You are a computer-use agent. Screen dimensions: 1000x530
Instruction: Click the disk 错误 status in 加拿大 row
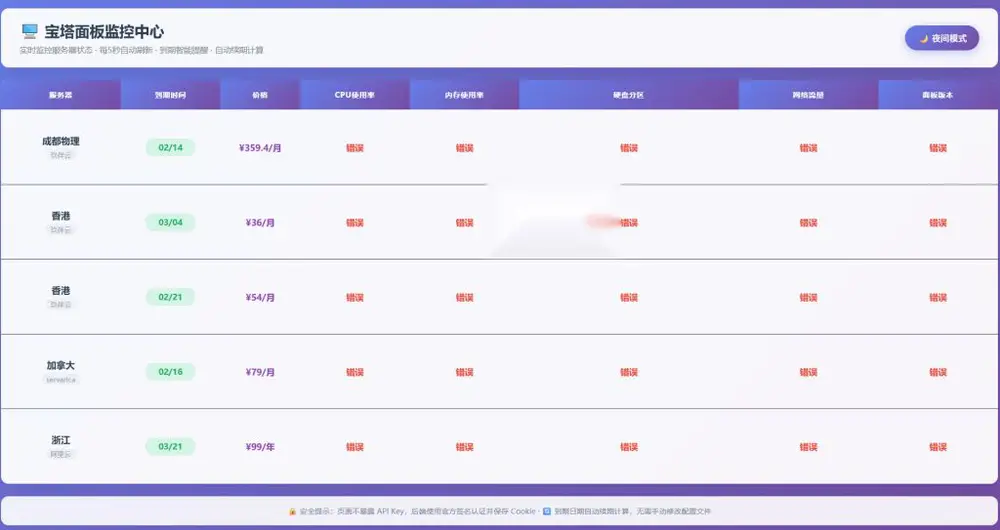[629, 372]
